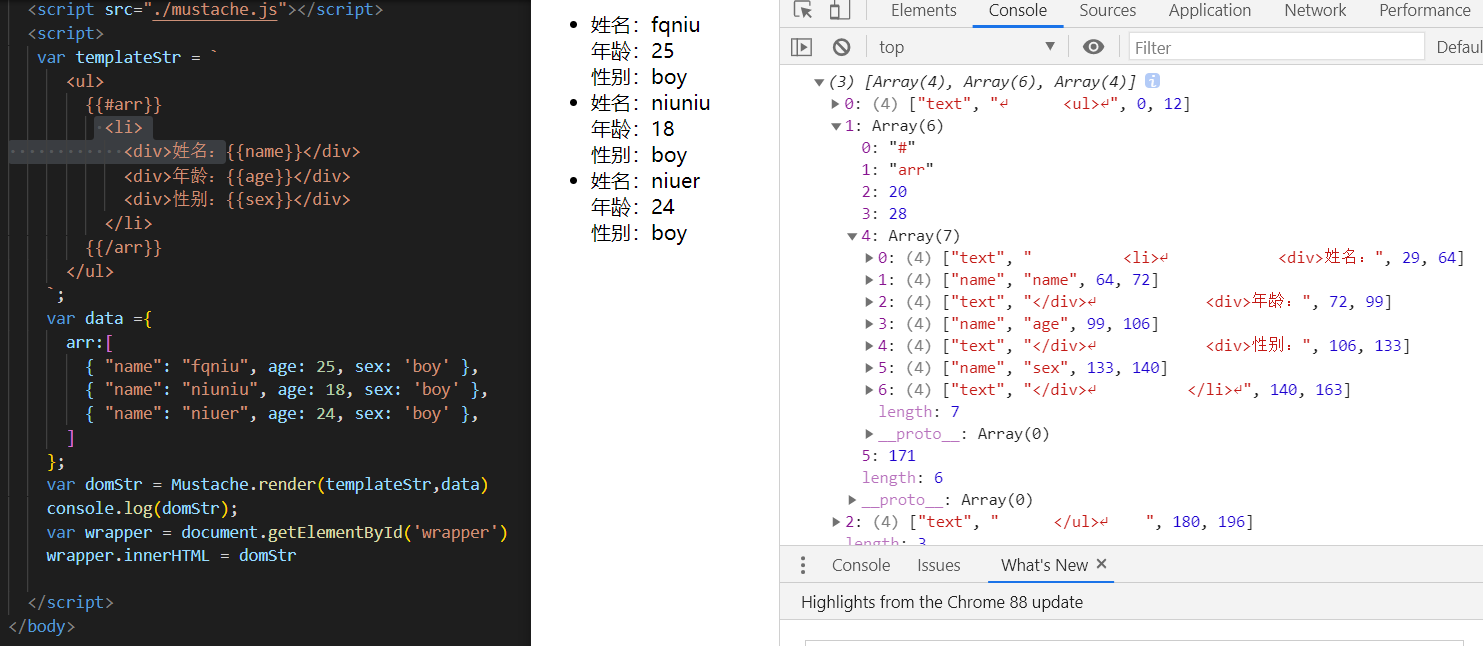Expand __proto__ under Array(7)

[x=869, y=434]
